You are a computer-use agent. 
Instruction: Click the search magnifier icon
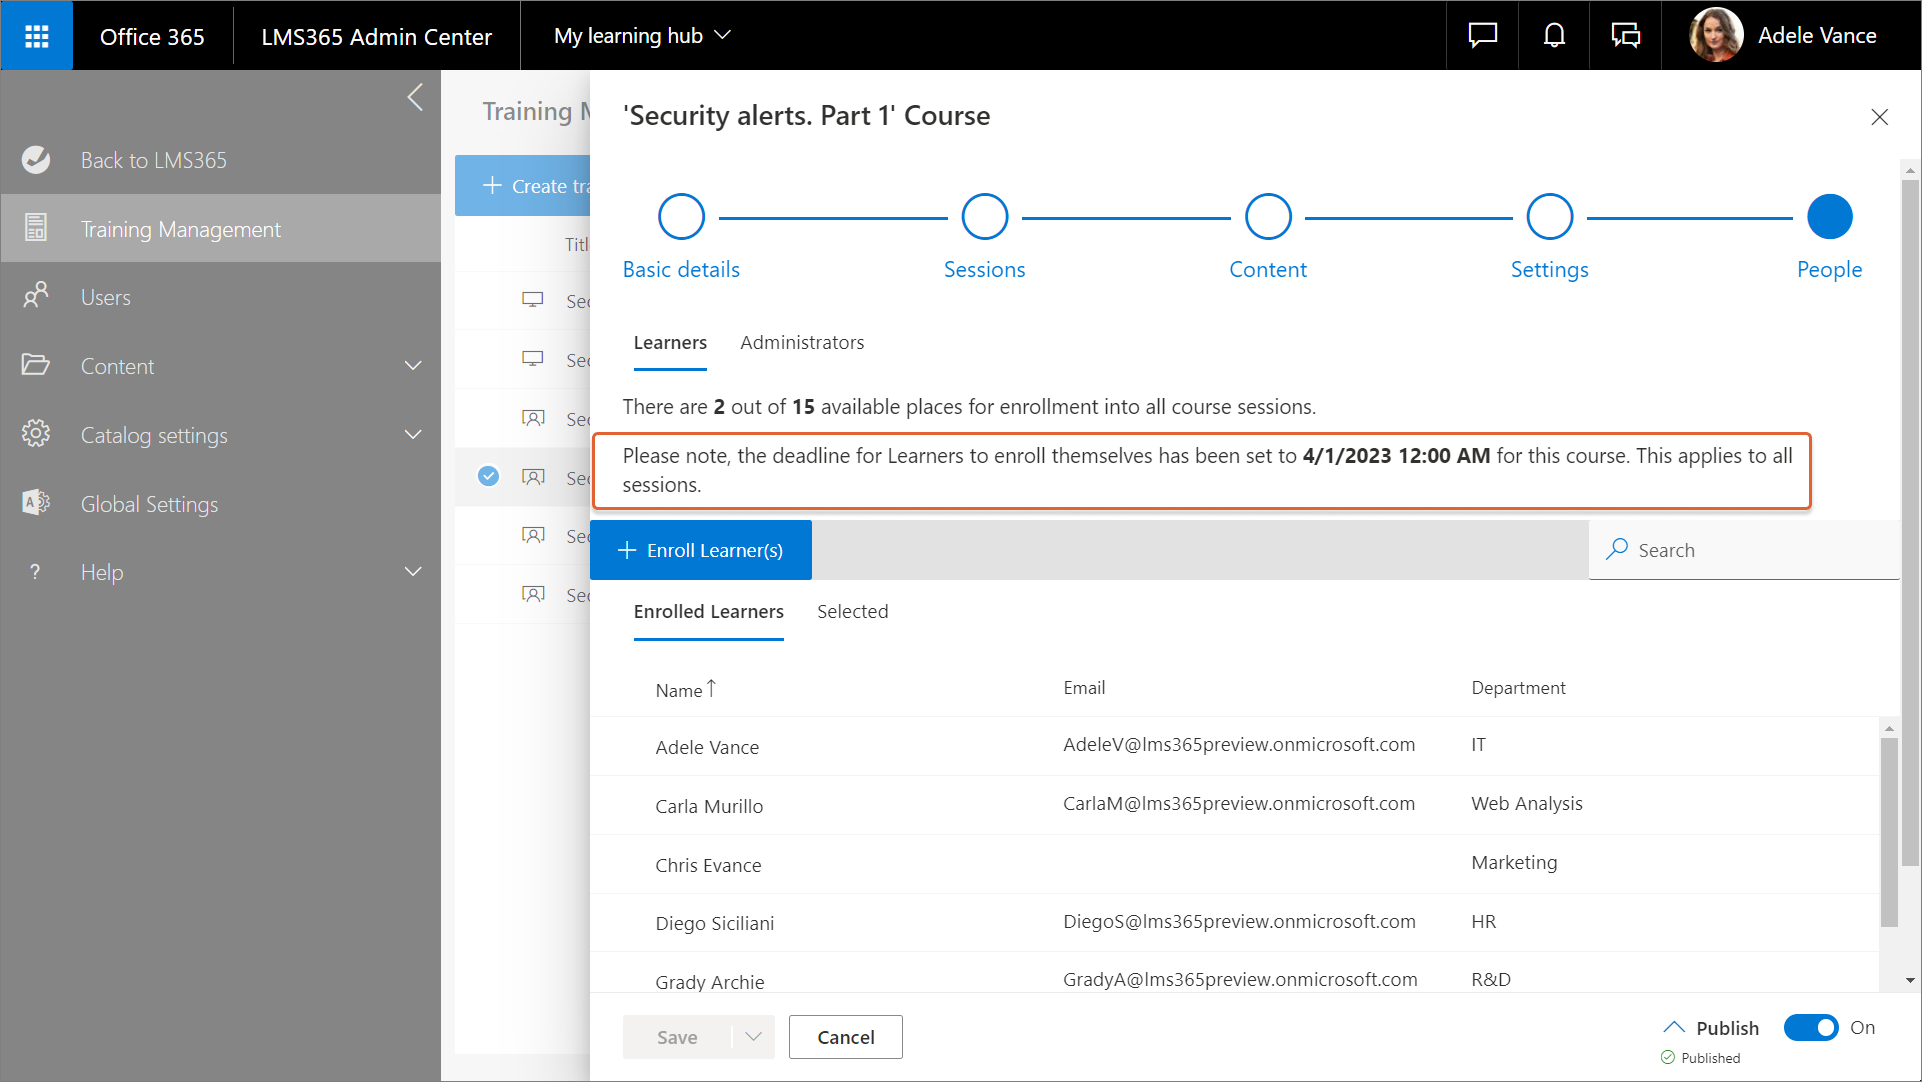(x=1616, y=550)
